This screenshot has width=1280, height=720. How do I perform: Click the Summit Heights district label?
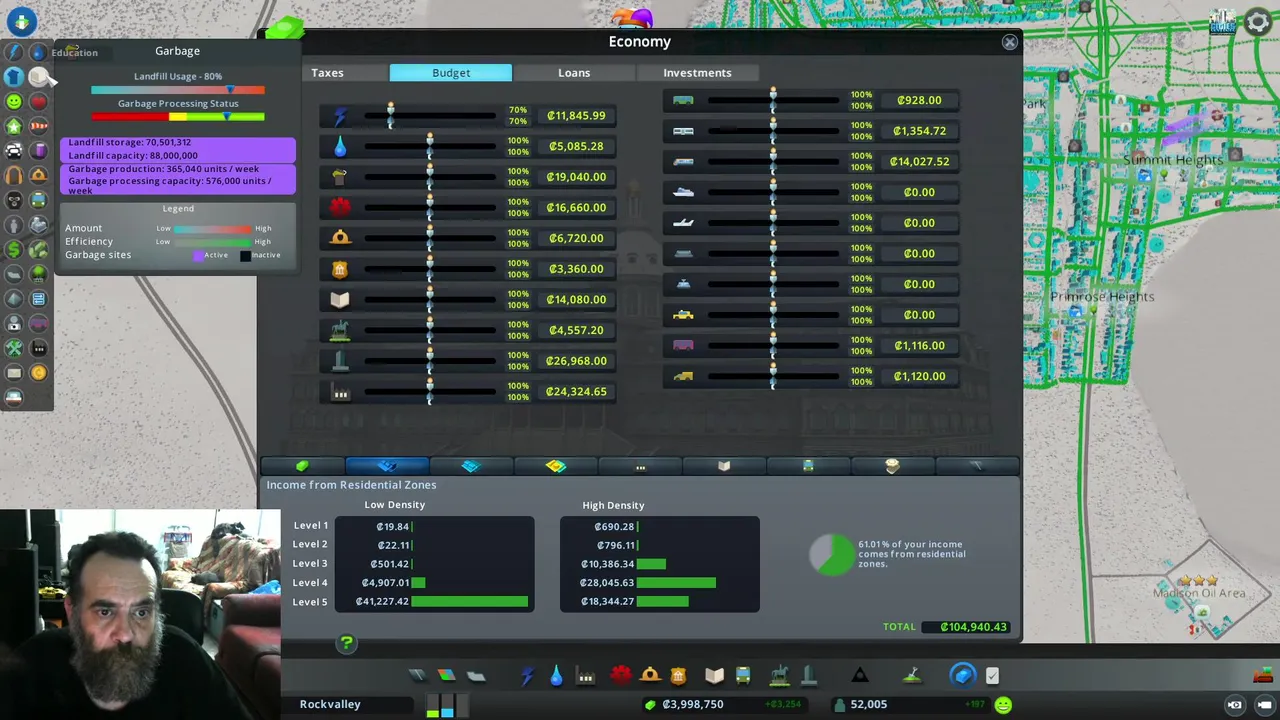click(x=1173, y=160)
